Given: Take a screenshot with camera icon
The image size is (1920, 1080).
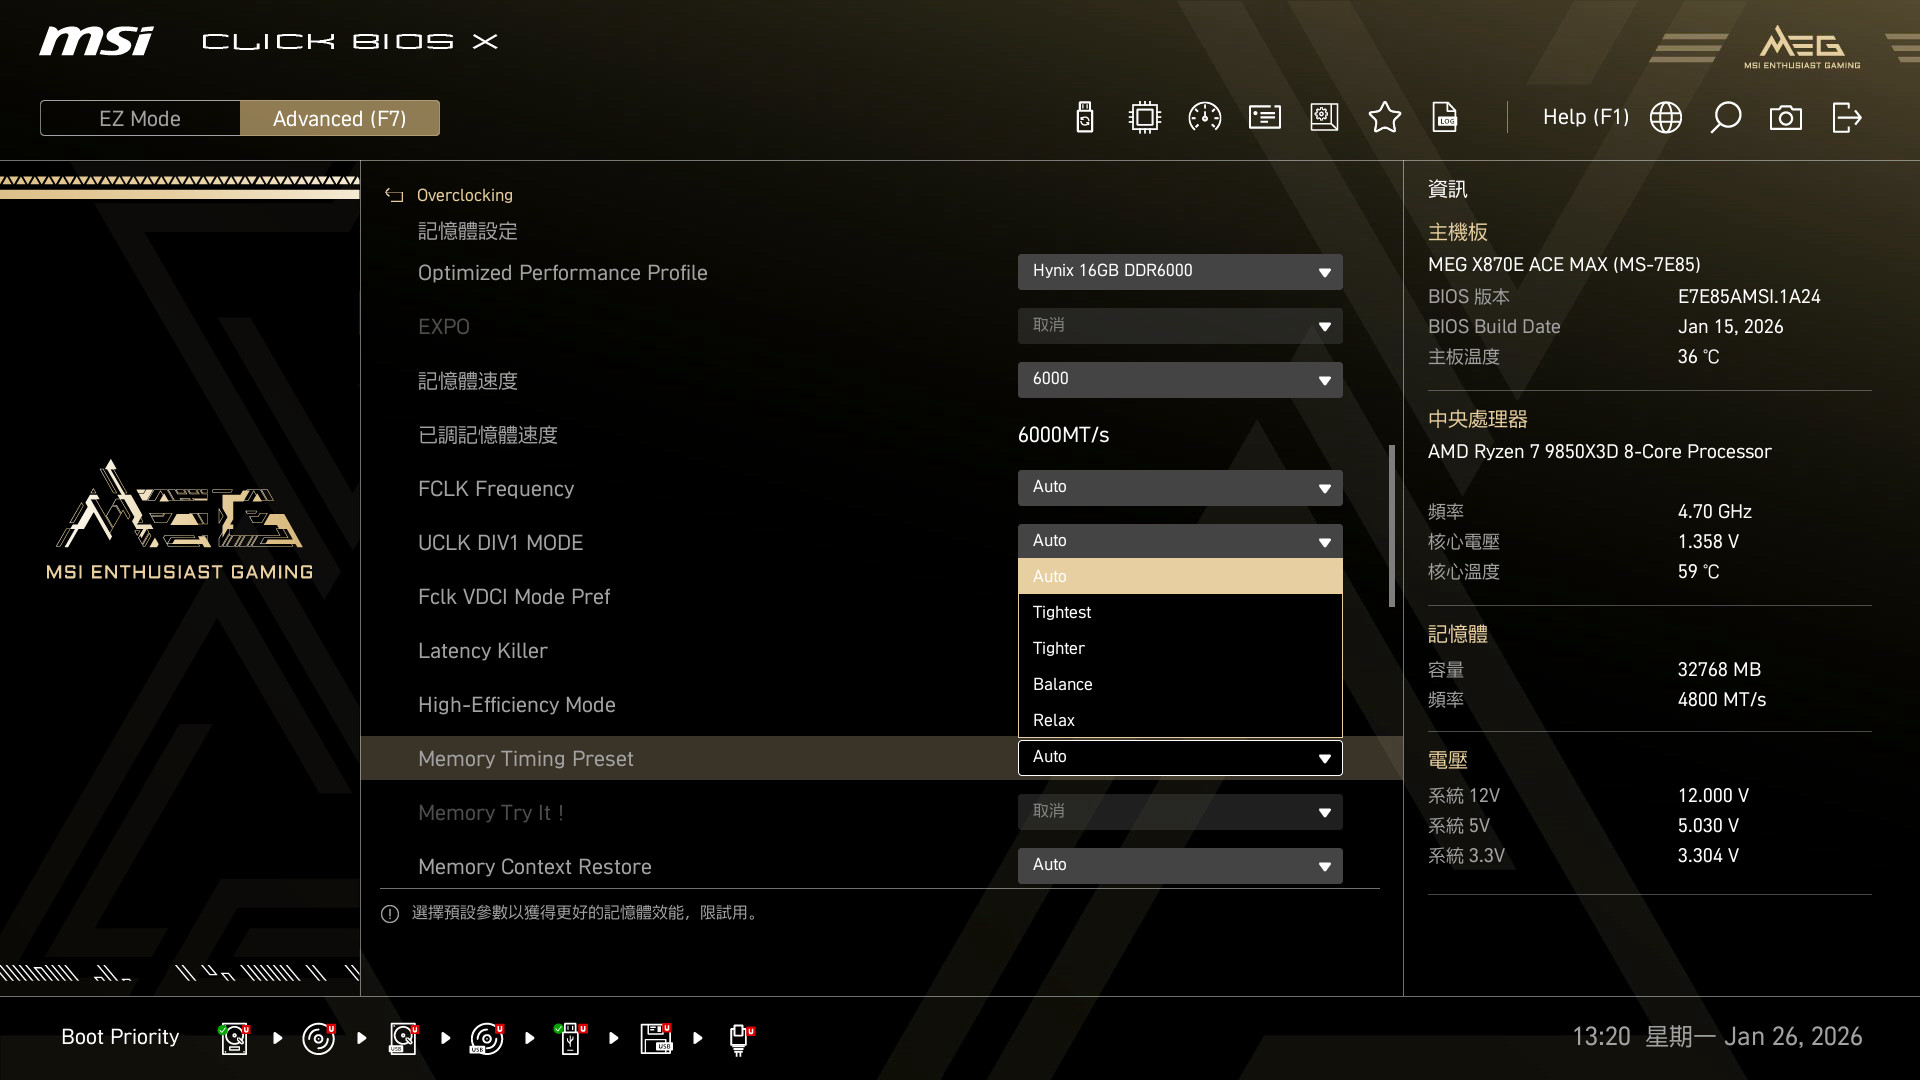Looking at the screenshot, I should (x=1785, y=118).
